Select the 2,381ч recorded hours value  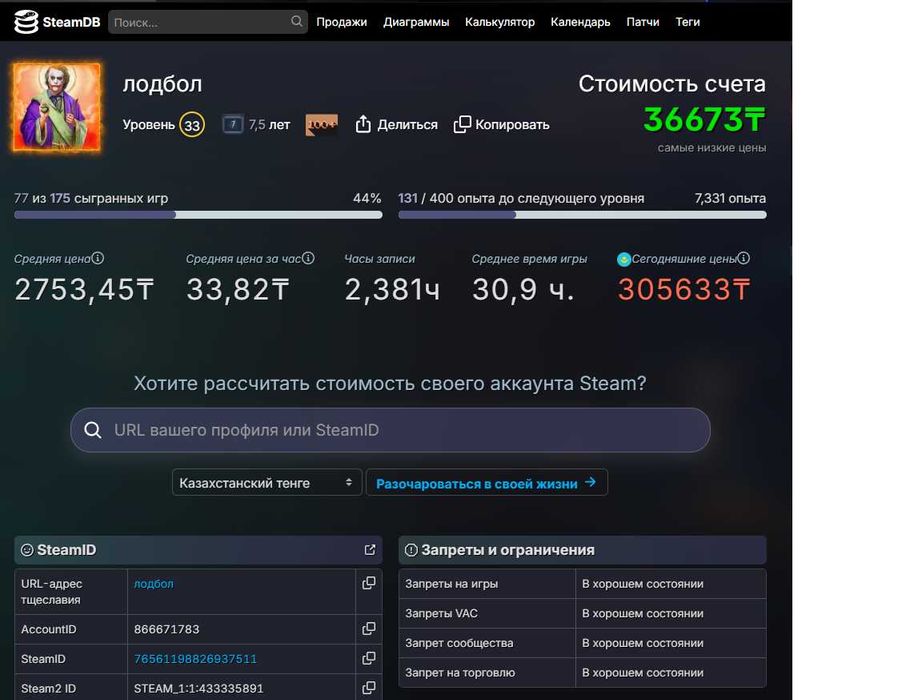(x=392, y=289)
